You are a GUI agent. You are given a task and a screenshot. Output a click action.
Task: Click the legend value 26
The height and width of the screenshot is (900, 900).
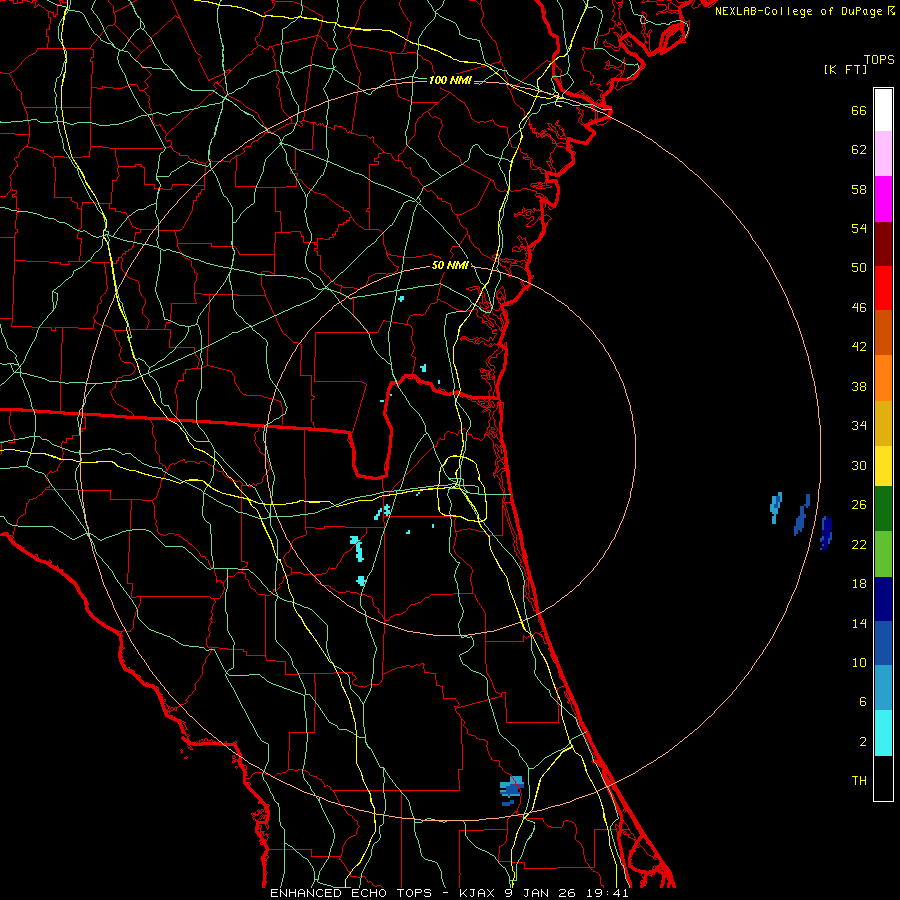pos(859,505)
